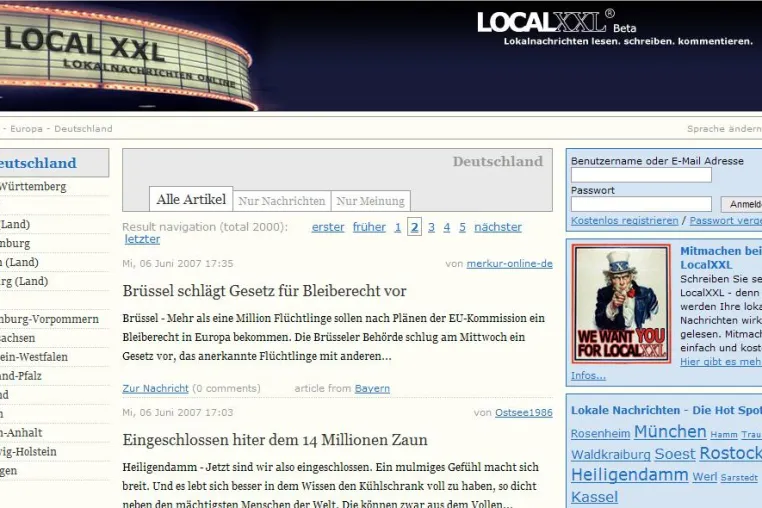Open the Soest hot spot tag
This screenshot has height=508, width=762.
click(x=675, y=454)
